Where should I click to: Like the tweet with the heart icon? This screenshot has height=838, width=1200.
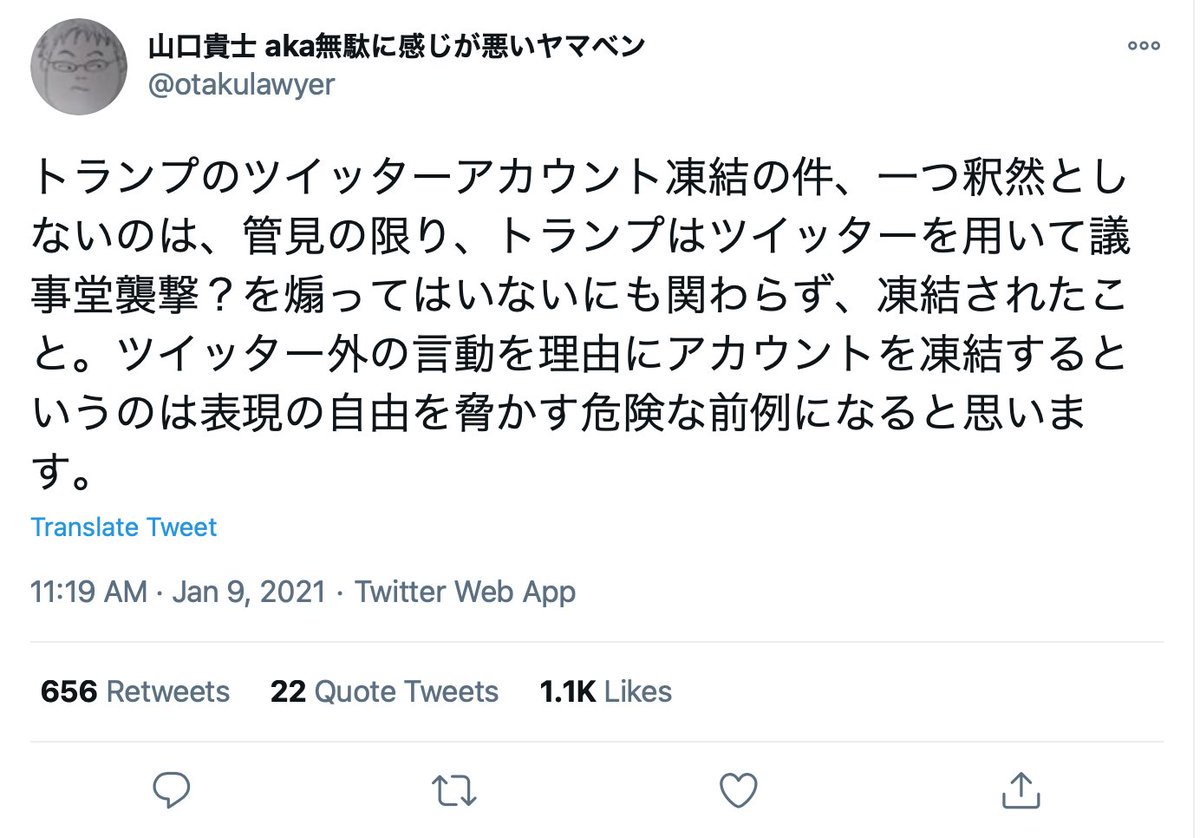pyautogui.click(x=739, y=789)
